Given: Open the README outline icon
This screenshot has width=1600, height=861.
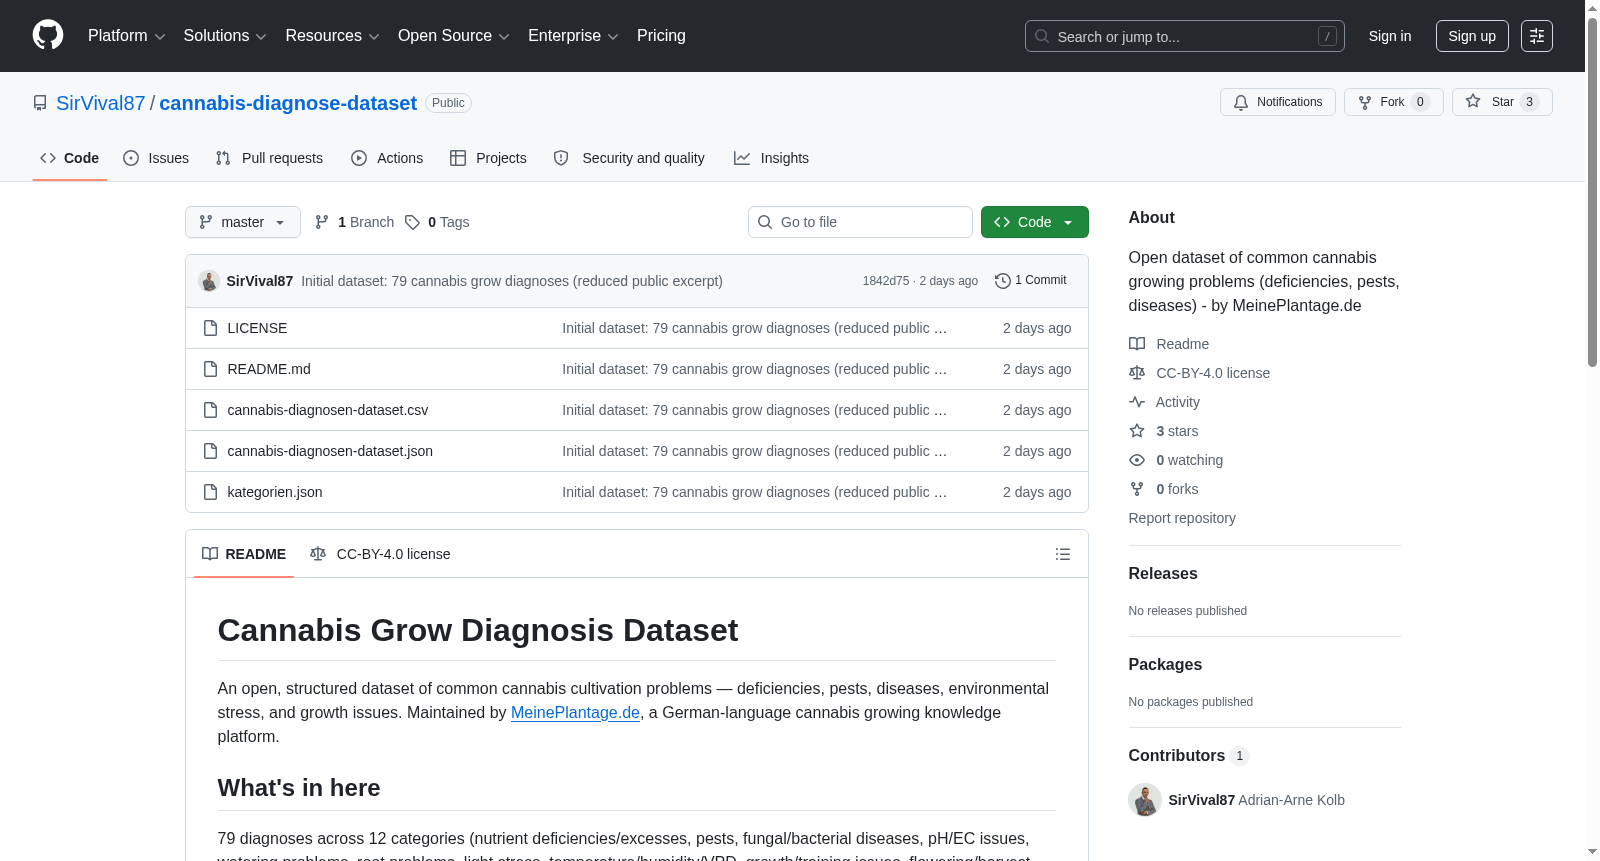Looking at the screenshot, I should [1063, 554].
